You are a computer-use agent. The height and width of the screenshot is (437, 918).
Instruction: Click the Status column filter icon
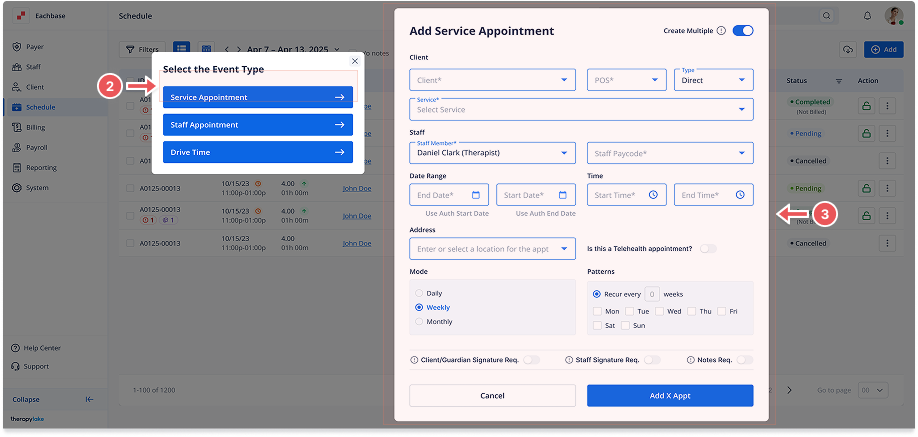tap(838, 81)
